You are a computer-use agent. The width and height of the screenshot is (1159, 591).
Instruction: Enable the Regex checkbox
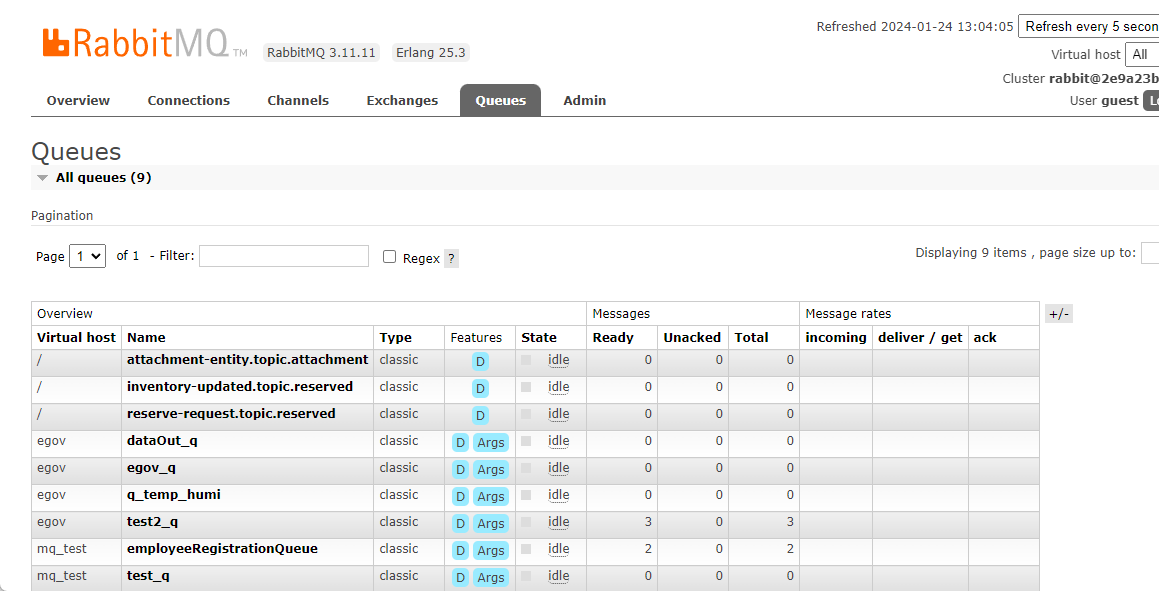[390, 257]
